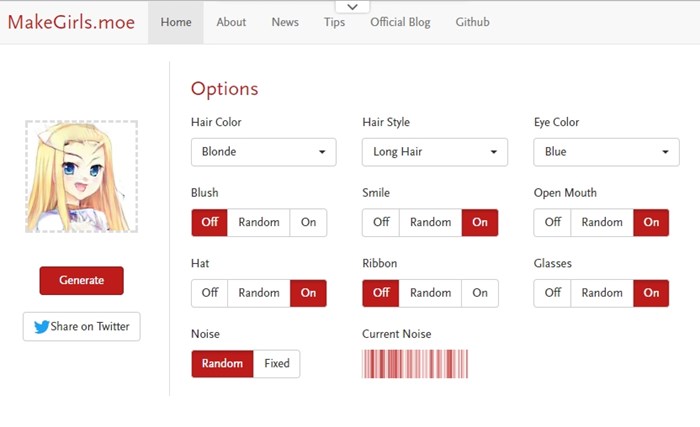This screenshot has width=700, height=427.
Task: Click the MakeGirls.moe logo
Action: [71, 22]
